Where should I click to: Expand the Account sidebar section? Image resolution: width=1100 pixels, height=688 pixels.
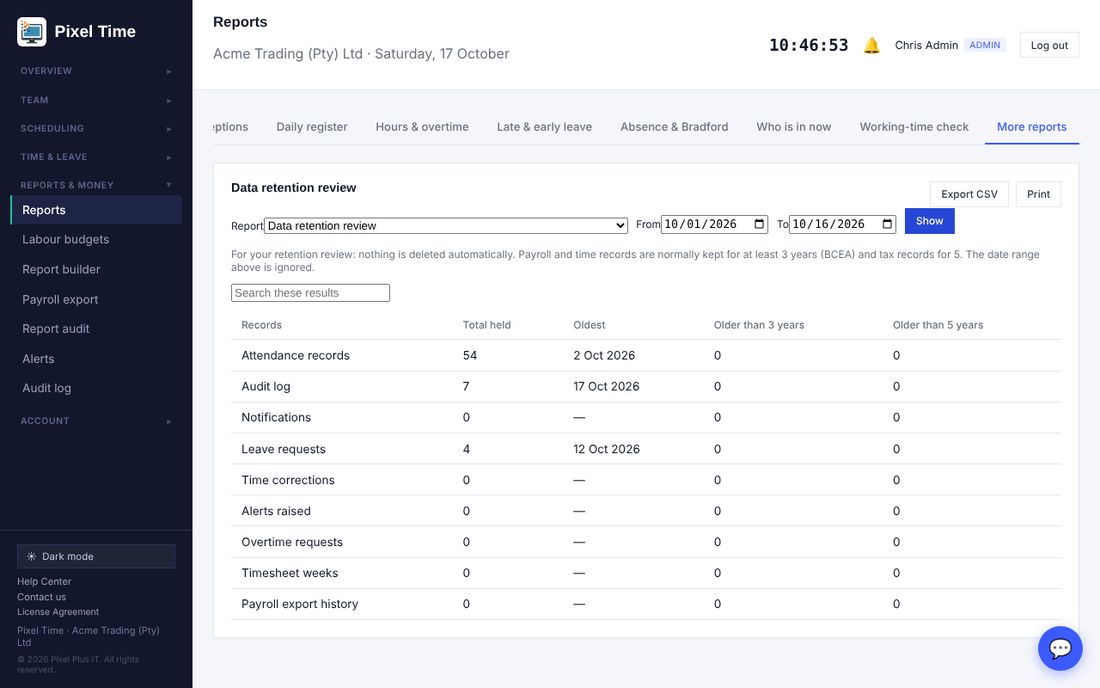96,421
